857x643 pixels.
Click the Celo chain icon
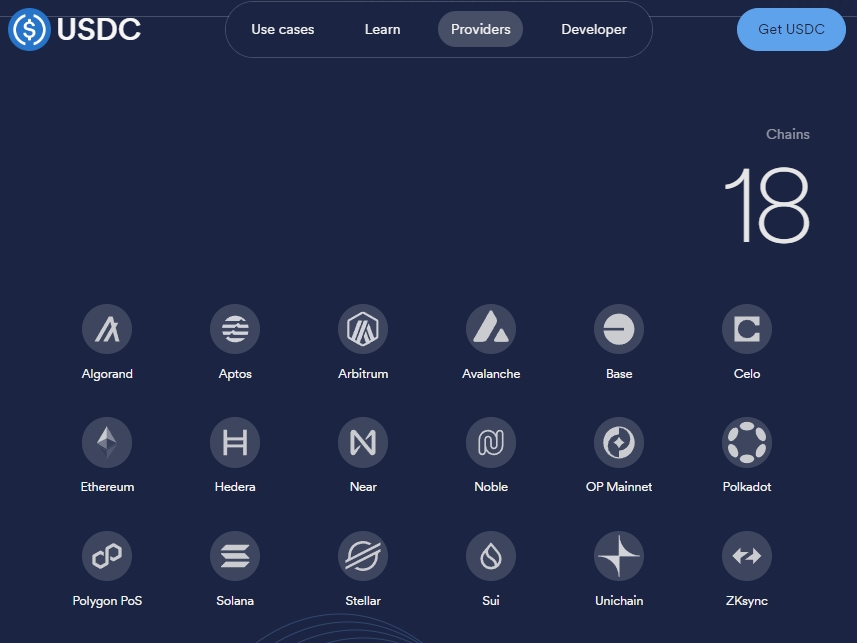[747, 328]
